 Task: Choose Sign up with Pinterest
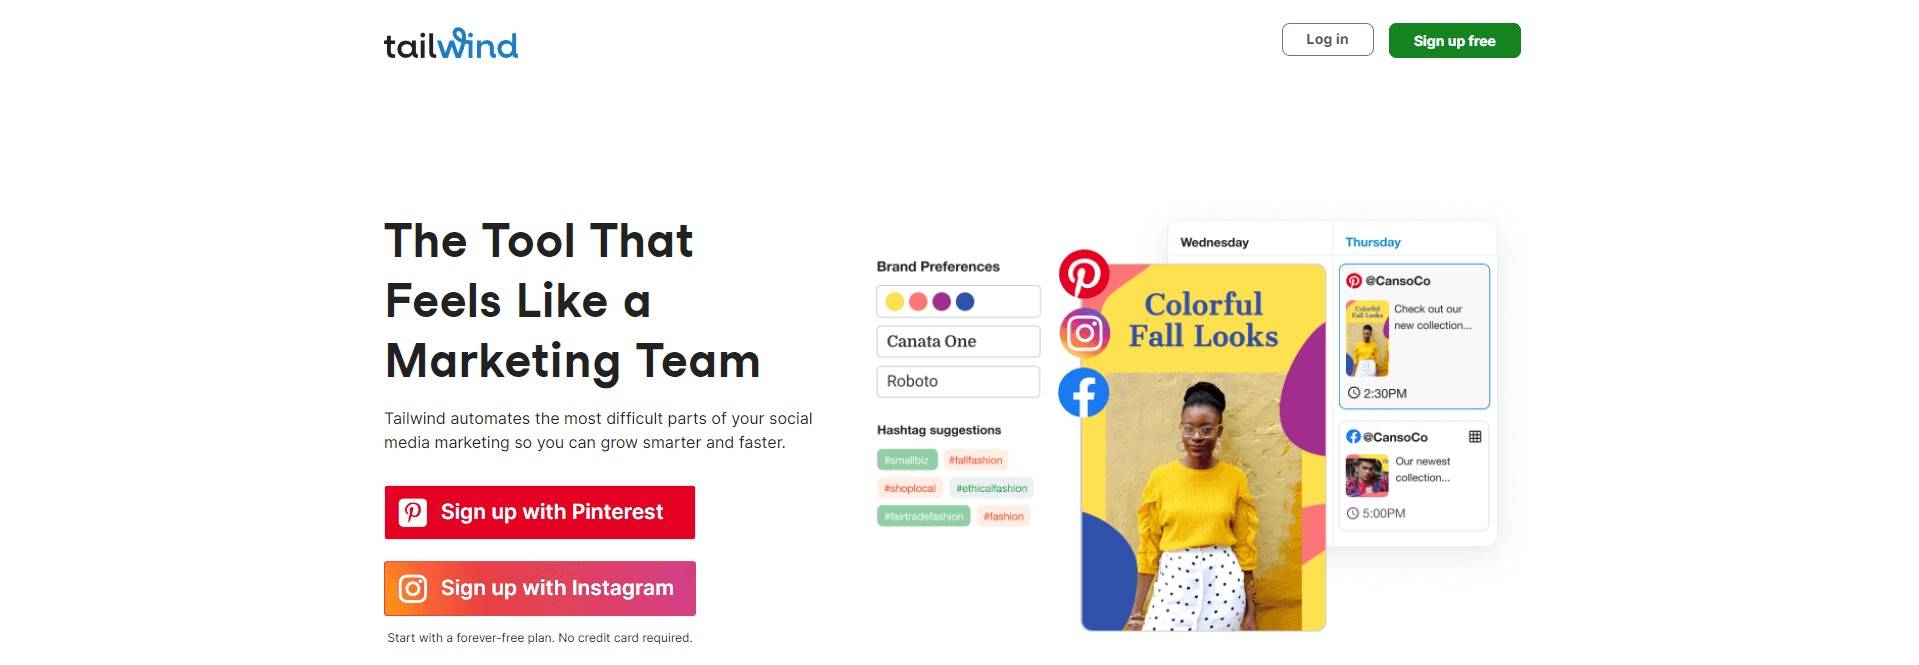540,512
